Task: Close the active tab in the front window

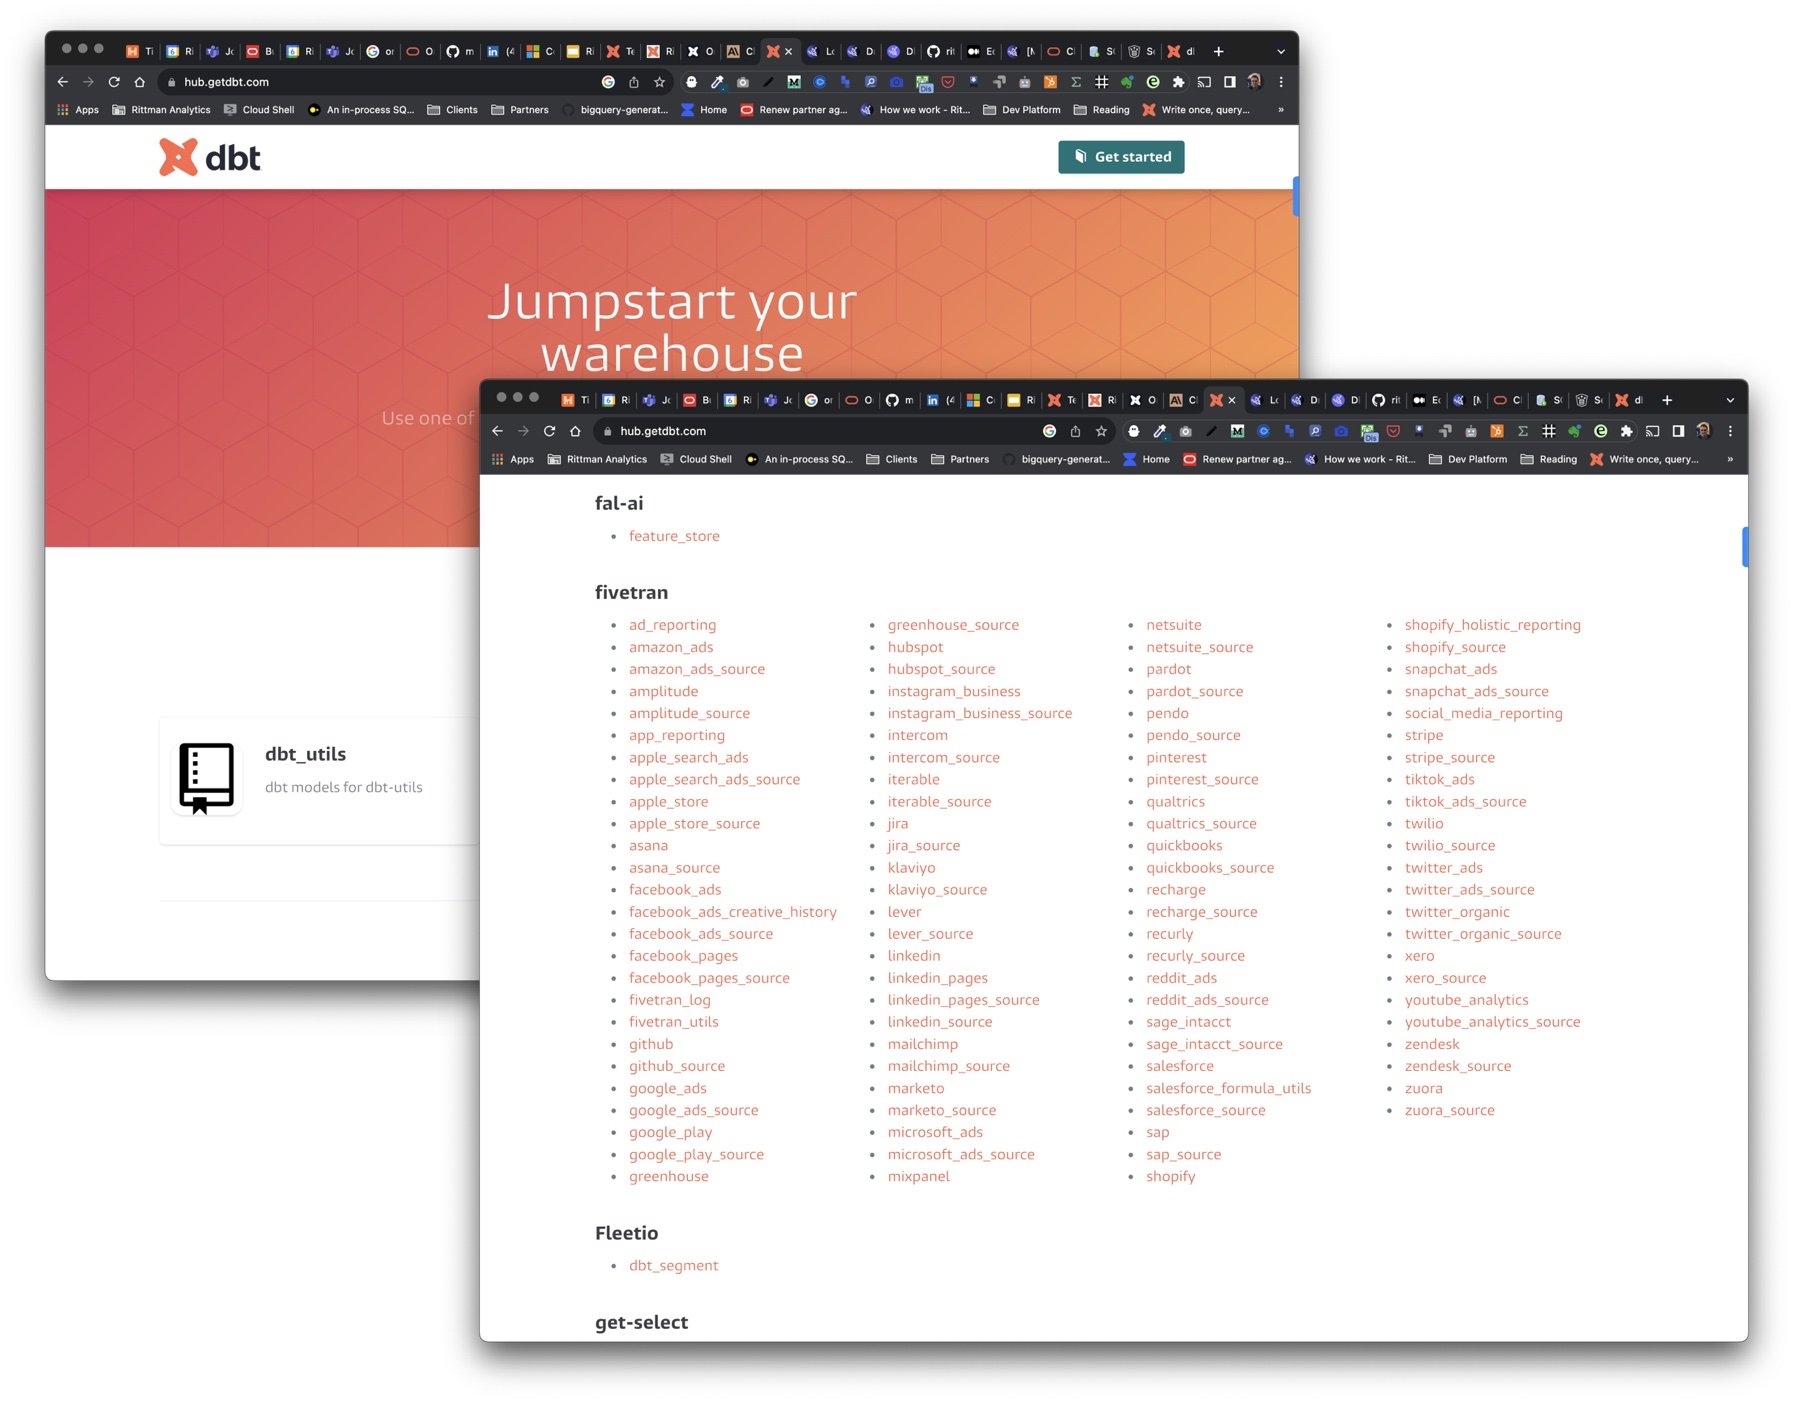Action: pos(1232,400)
